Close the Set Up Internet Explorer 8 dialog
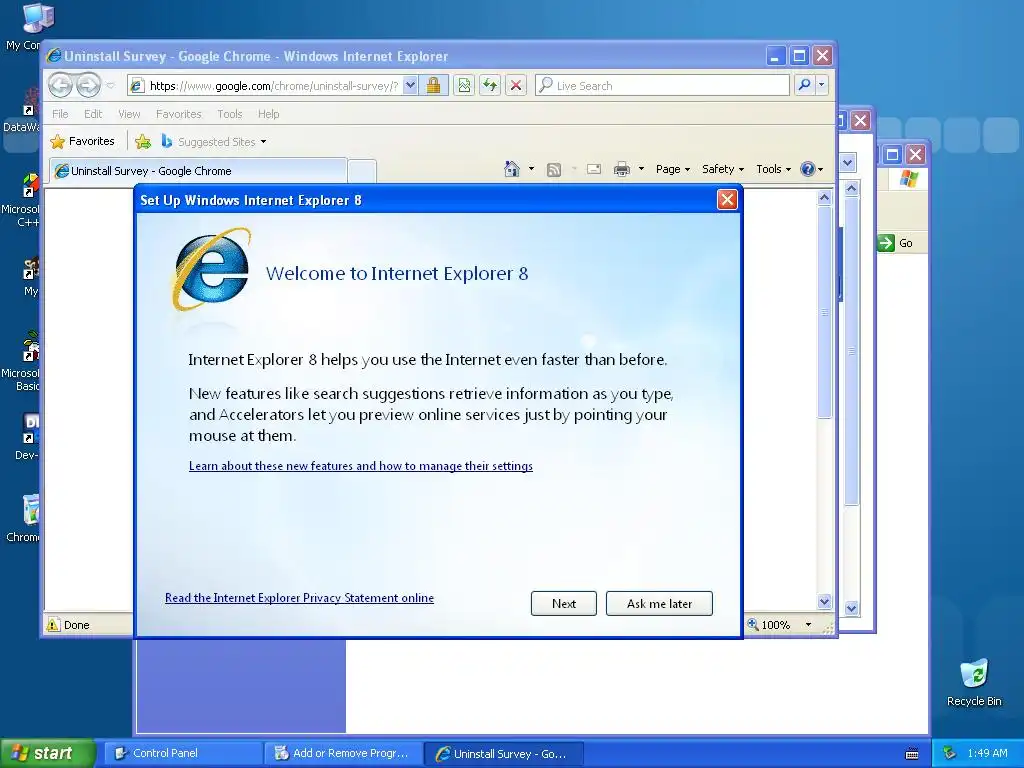 (x=727, y=200)
